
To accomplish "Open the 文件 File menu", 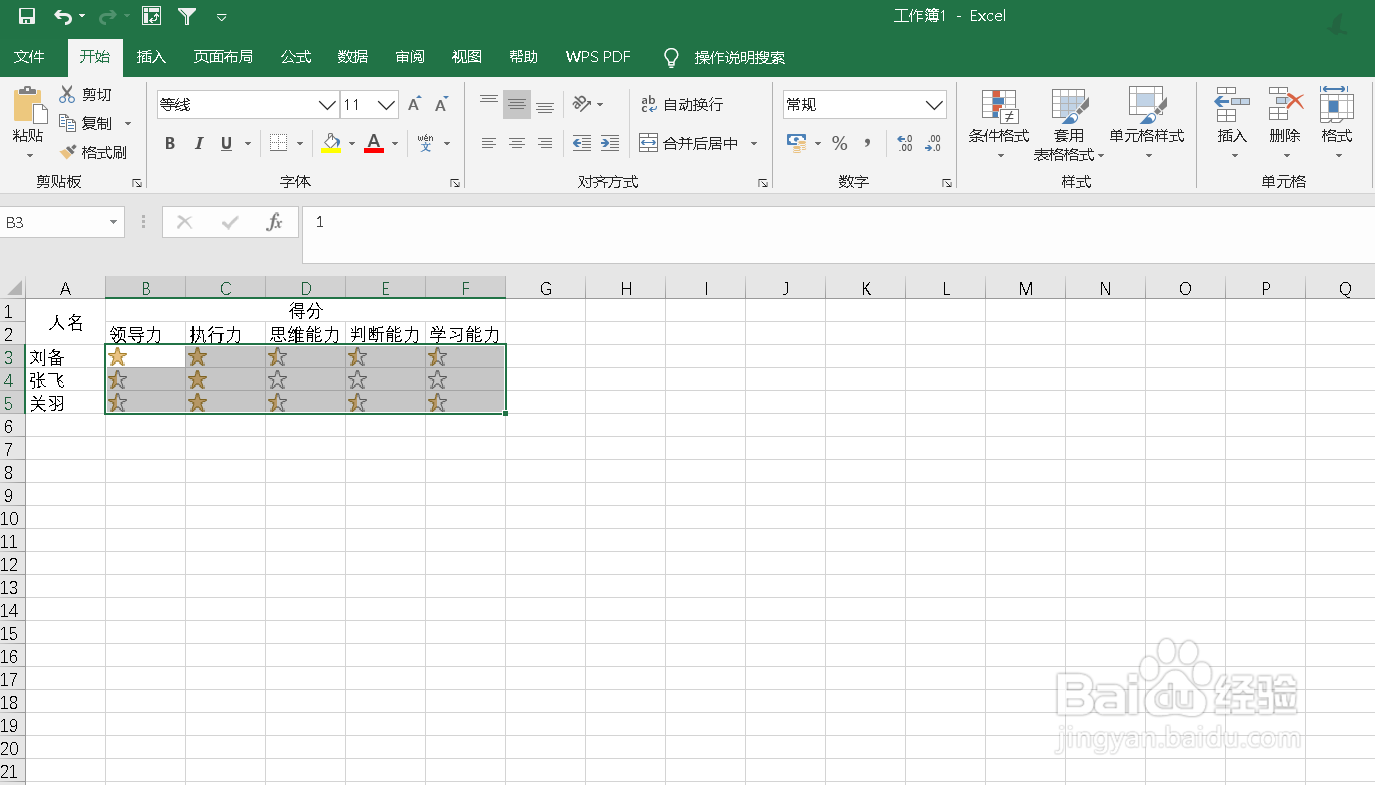I will [29, 57].
